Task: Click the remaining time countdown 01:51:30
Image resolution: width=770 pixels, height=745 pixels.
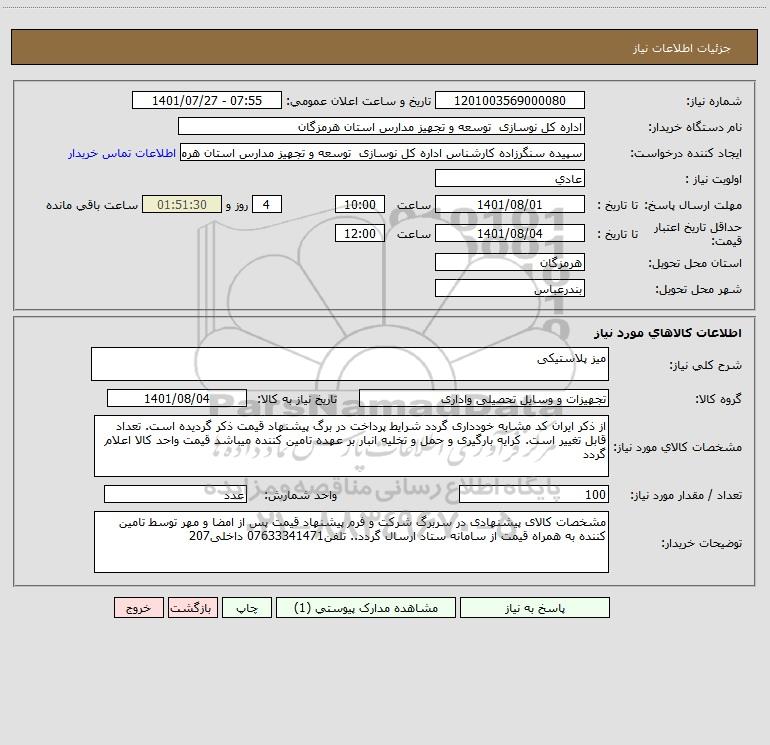Action: [x=182, y=205]
